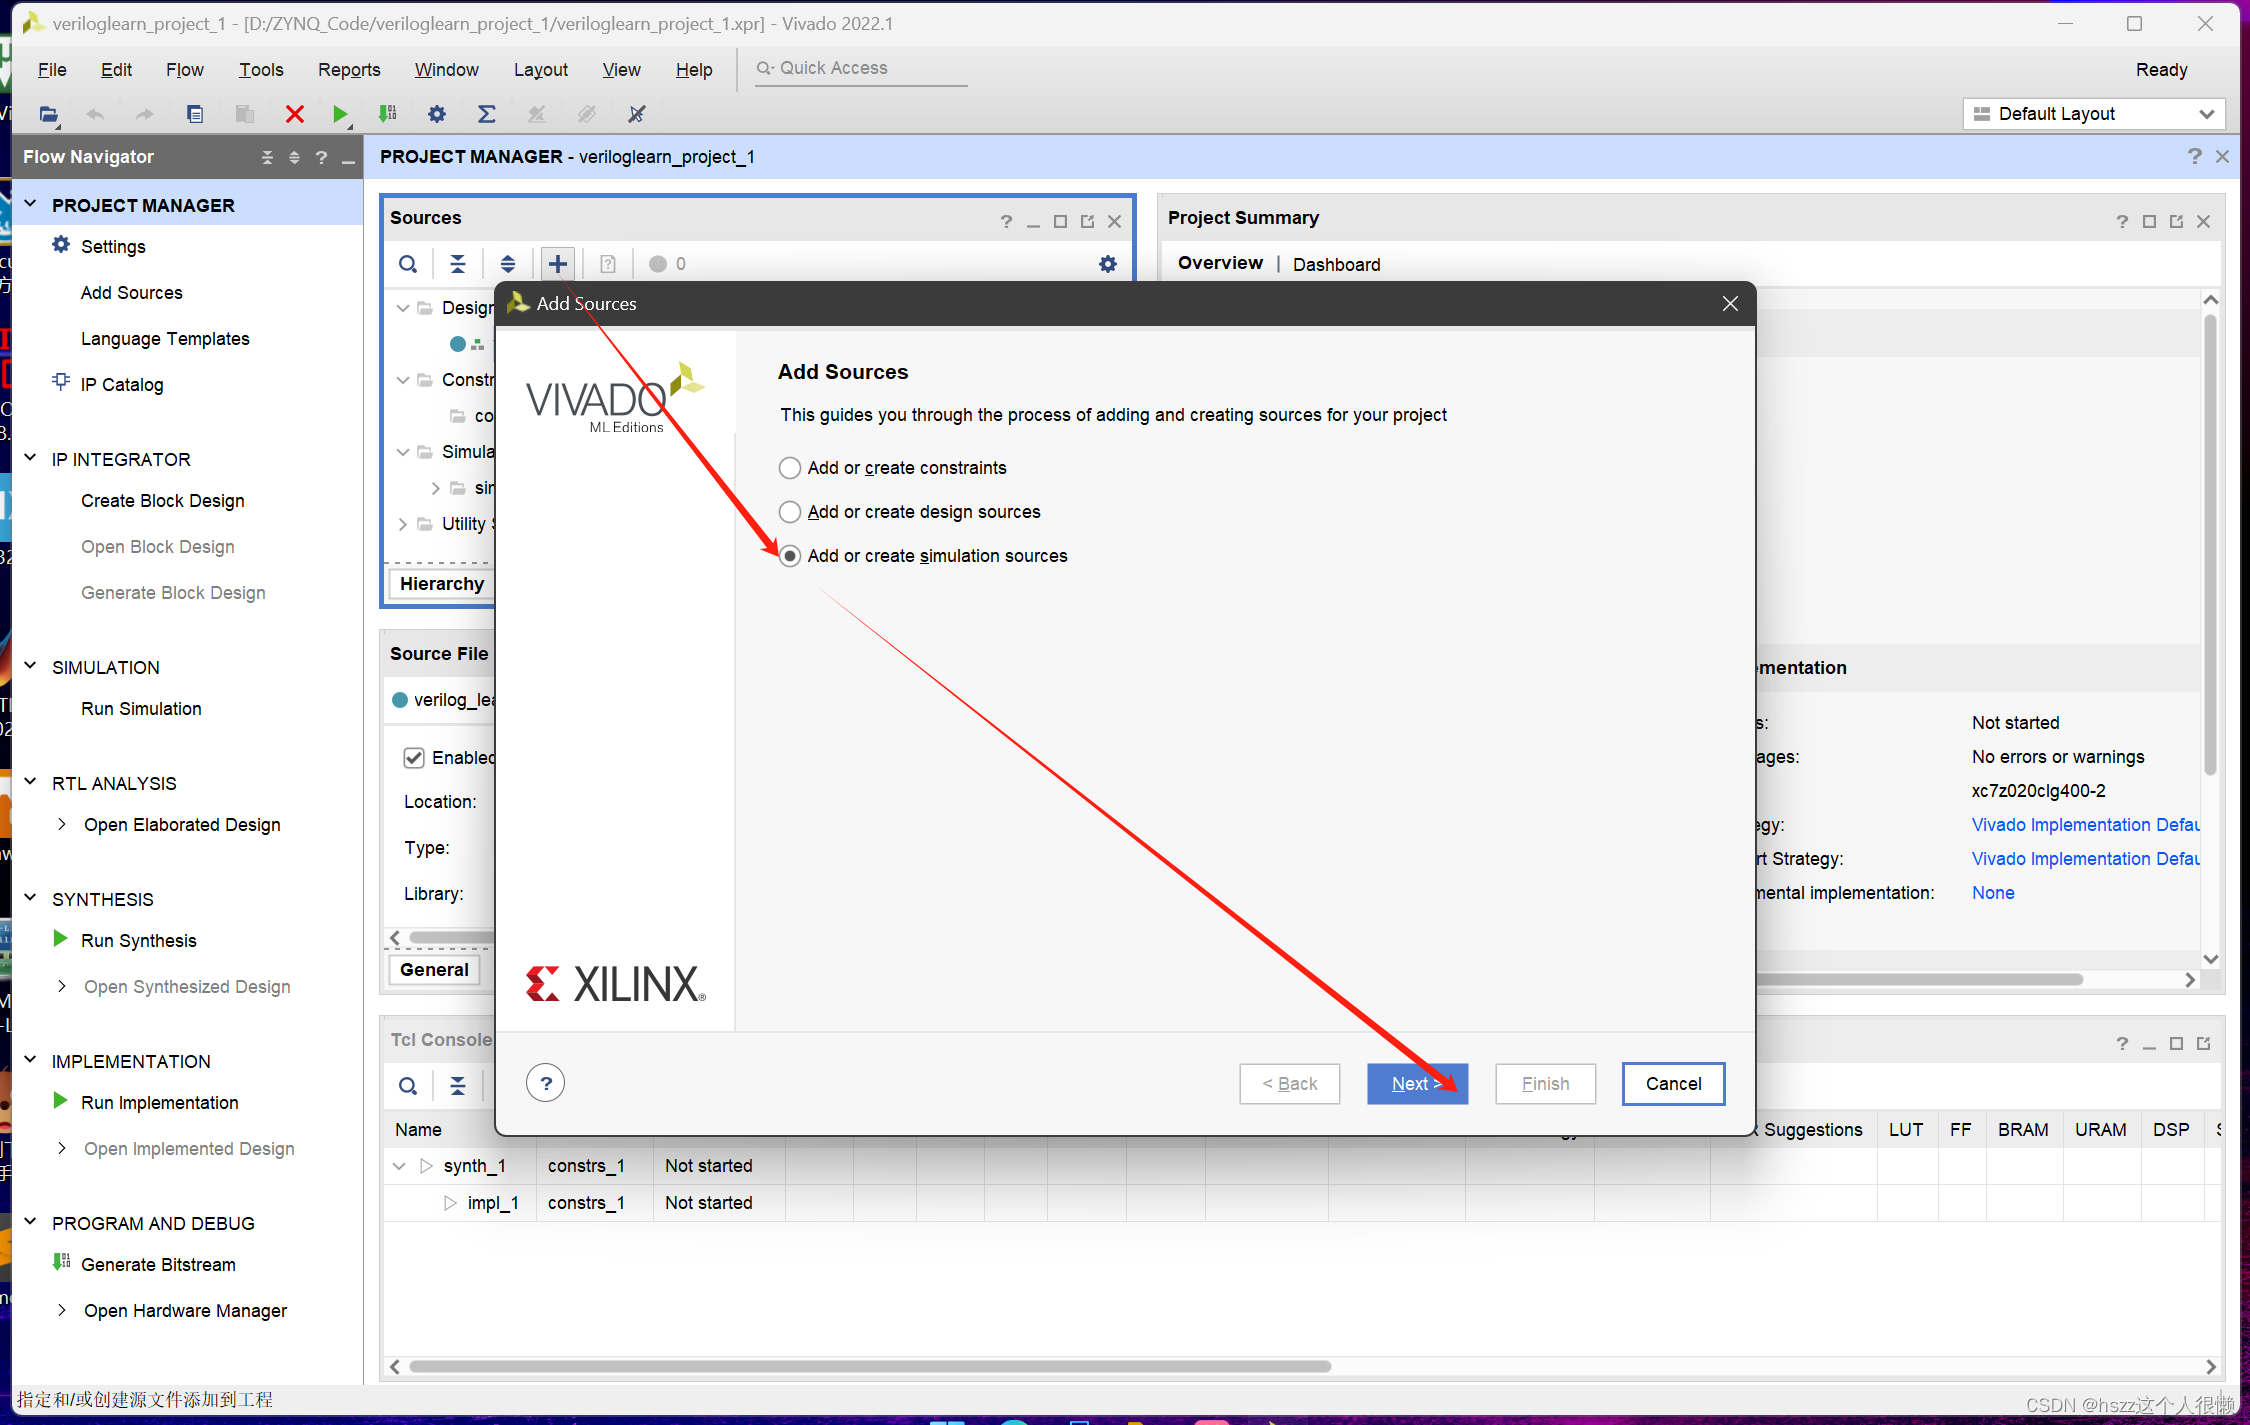Collapse the SYNTHESIS section
Image resolution: width=2250 pixels, height=1425 pixels.
click(31, 899)
